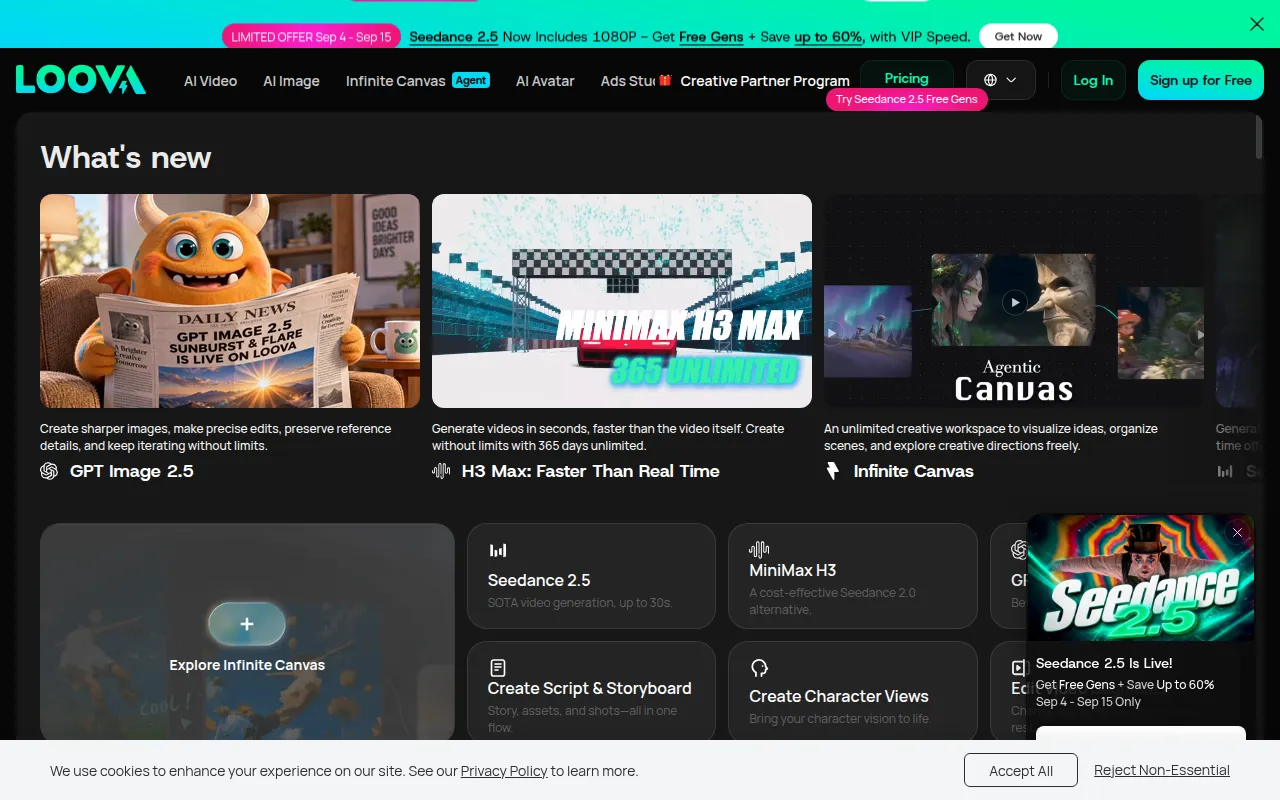The width and height of the screenshot is (1280, 800).
Task: Click the document icon above Create Script & Storyboard
Action: (498, 667)
